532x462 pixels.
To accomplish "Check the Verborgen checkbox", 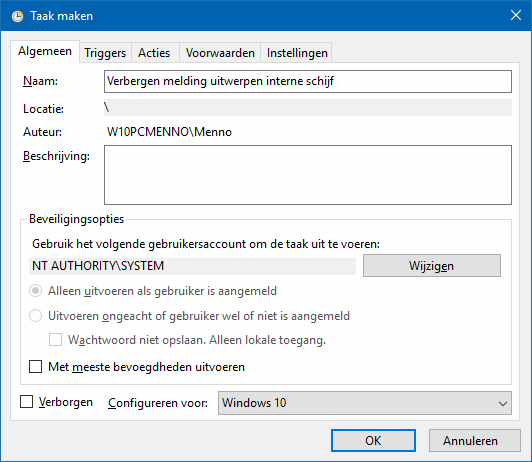I will pos(26,402).
